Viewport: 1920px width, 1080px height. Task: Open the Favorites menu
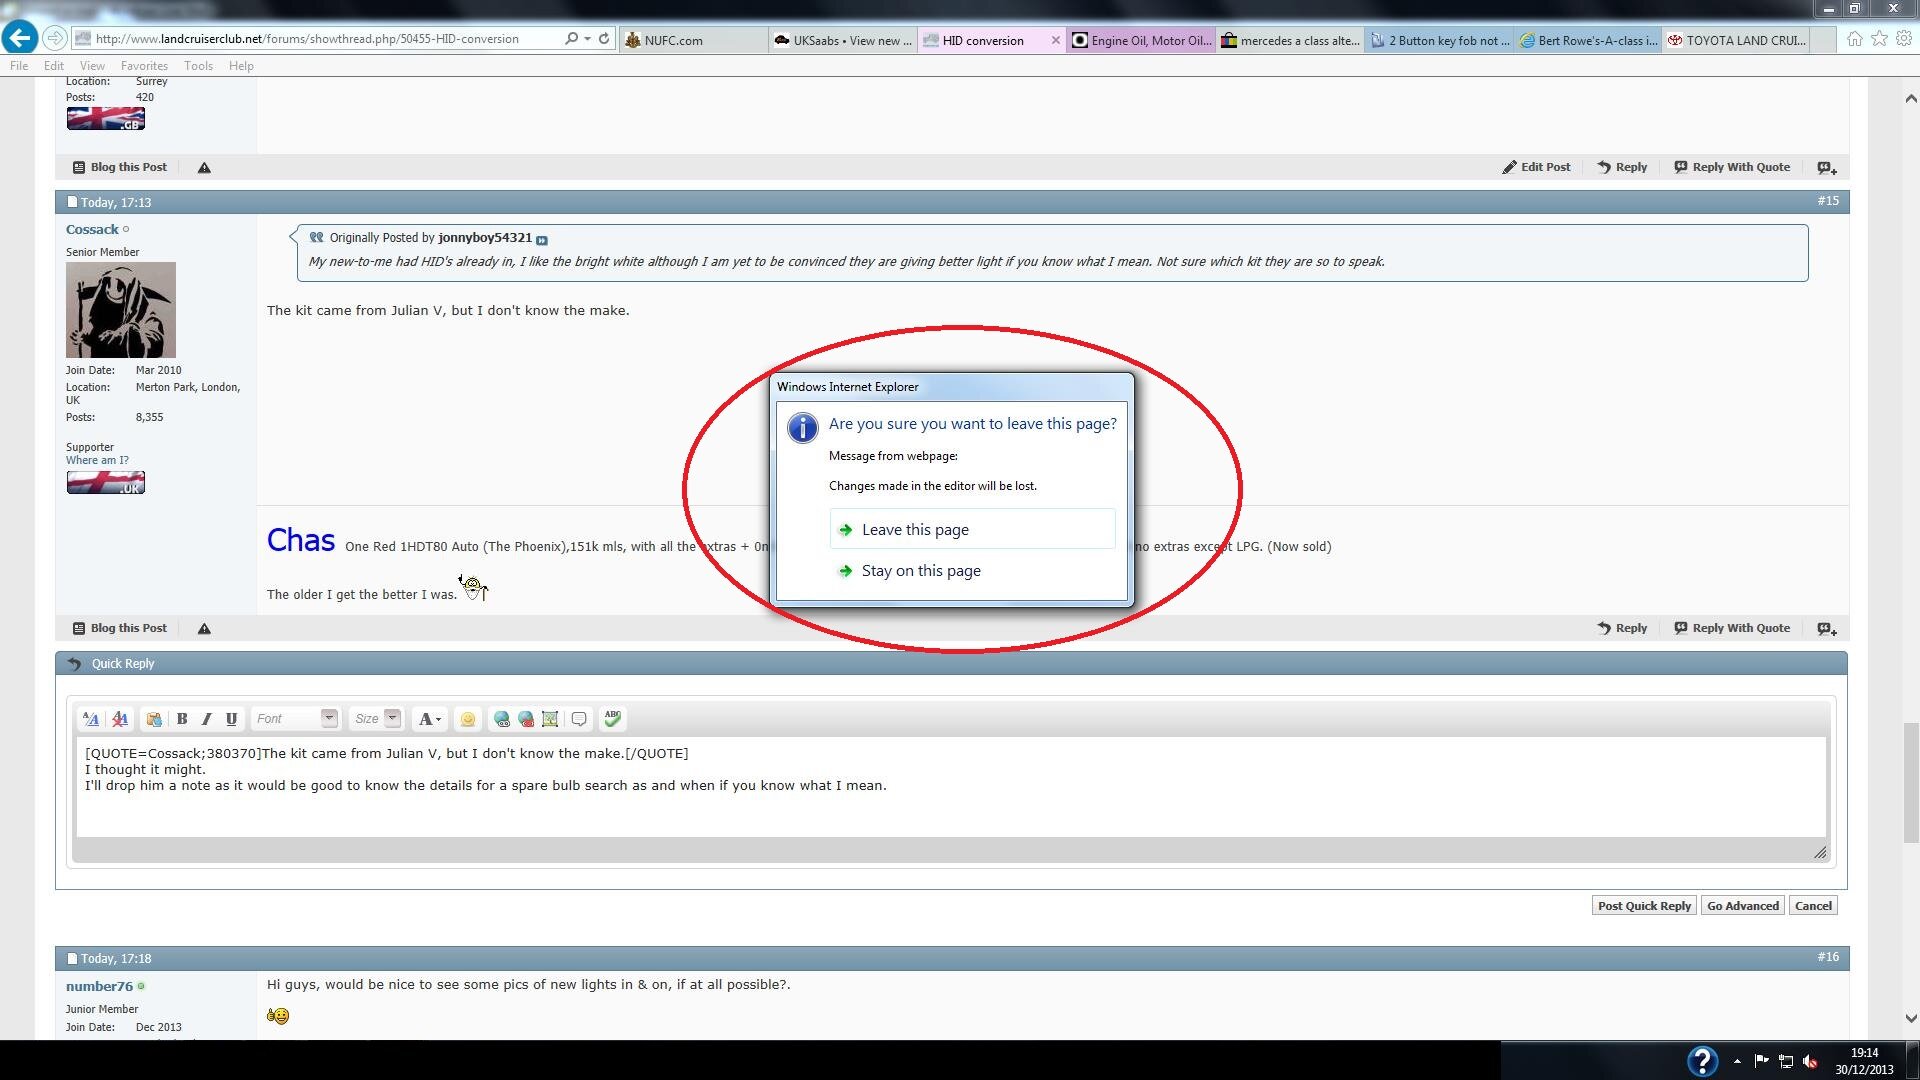click(144, 66)
